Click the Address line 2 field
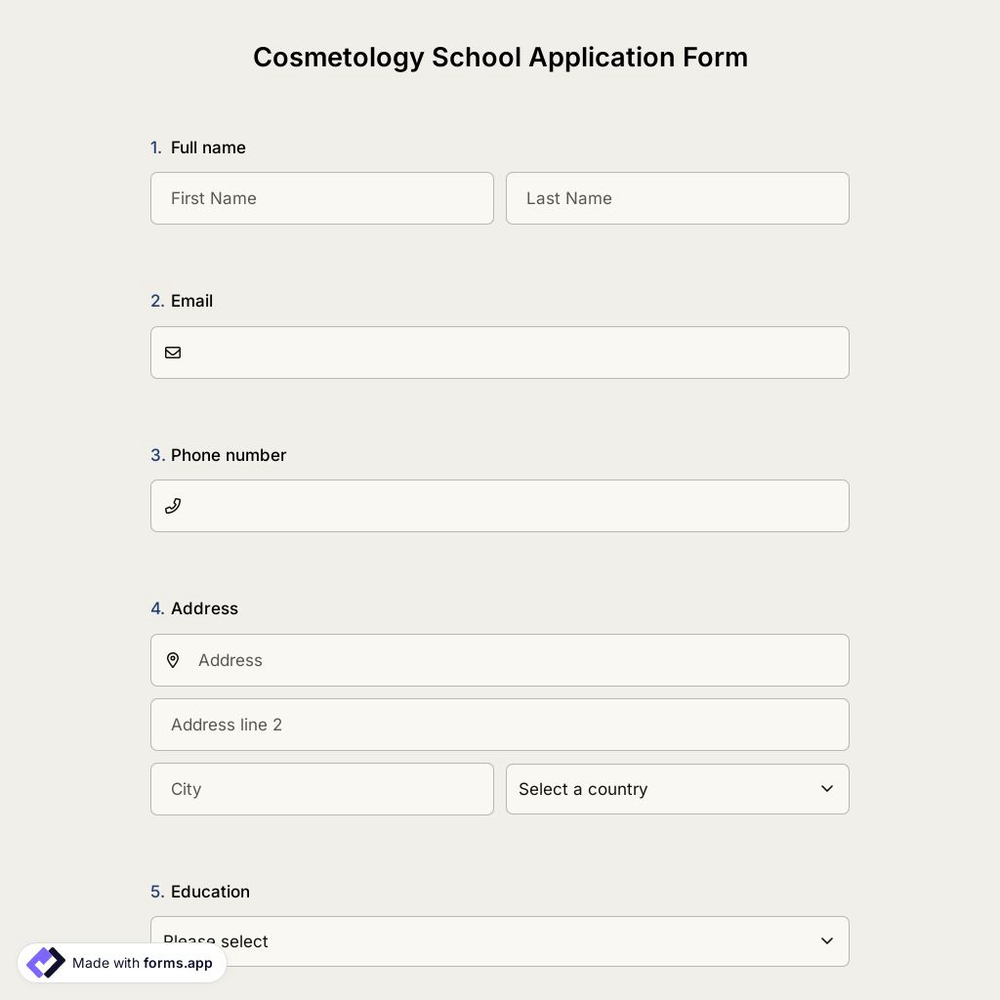 (x=500, y=723)
